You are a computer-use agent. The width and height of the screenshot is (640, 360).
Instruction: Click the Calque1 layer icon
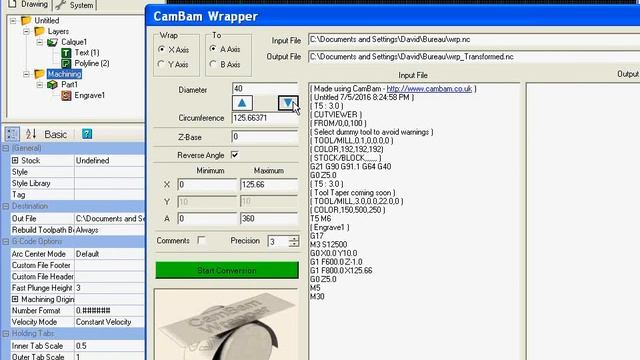click(x=52, y=42)
